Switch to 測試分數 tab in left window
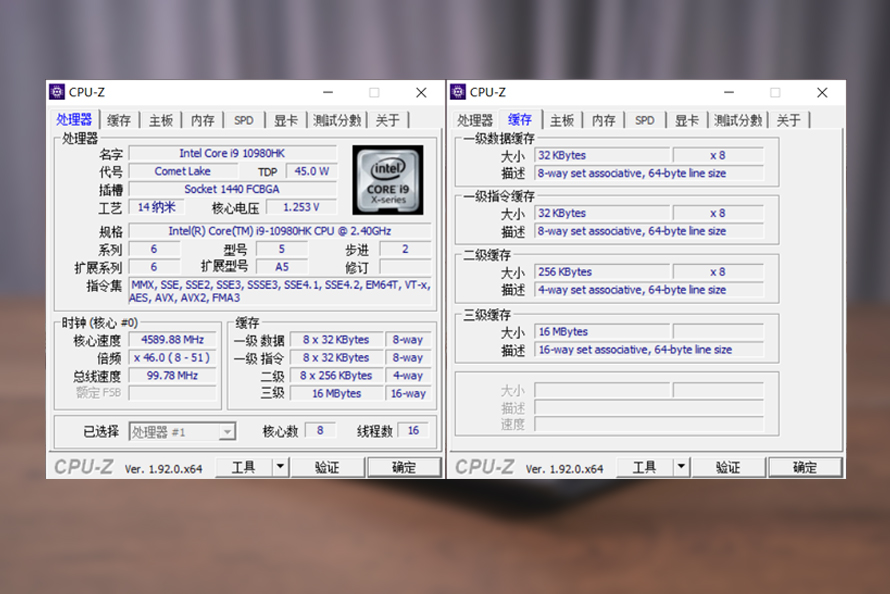The height and width of the screenshot is (594, 890). [x=337, y=120]
